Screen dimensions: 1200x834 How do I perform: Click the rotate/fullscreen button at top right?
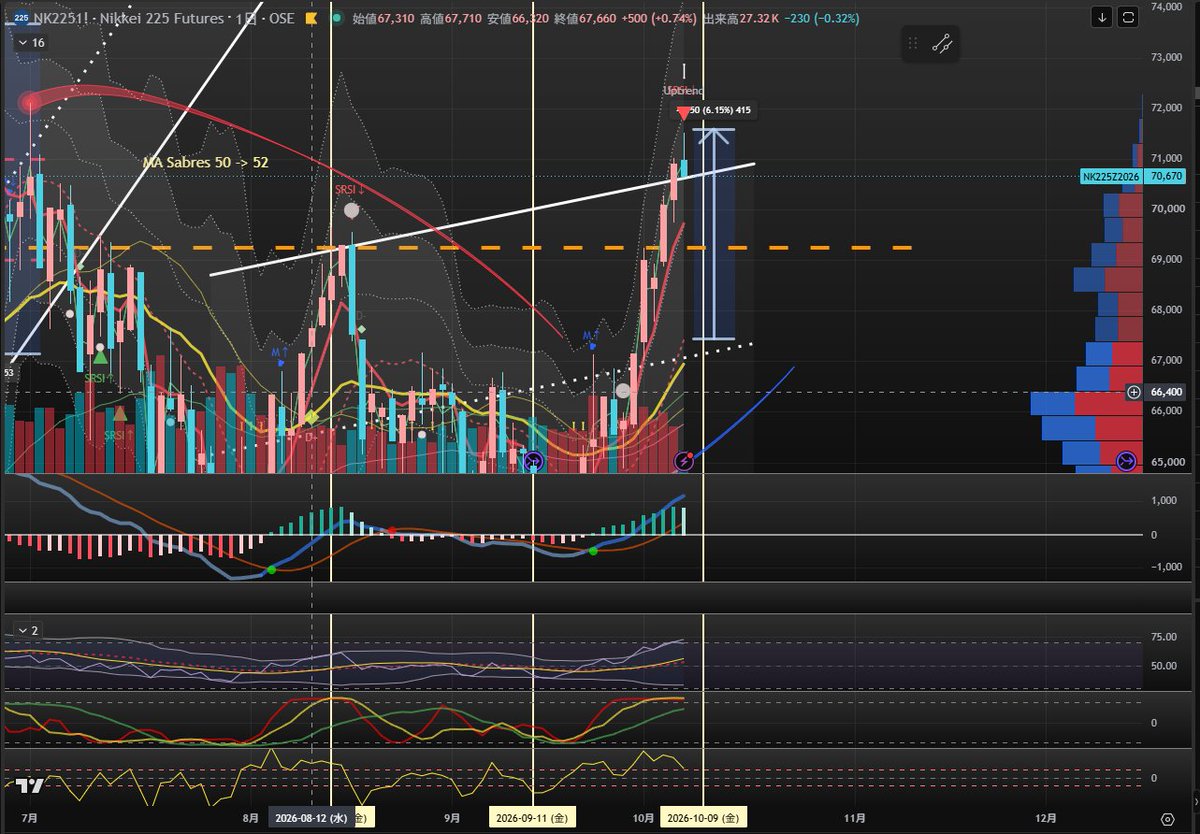(1129, 17)
